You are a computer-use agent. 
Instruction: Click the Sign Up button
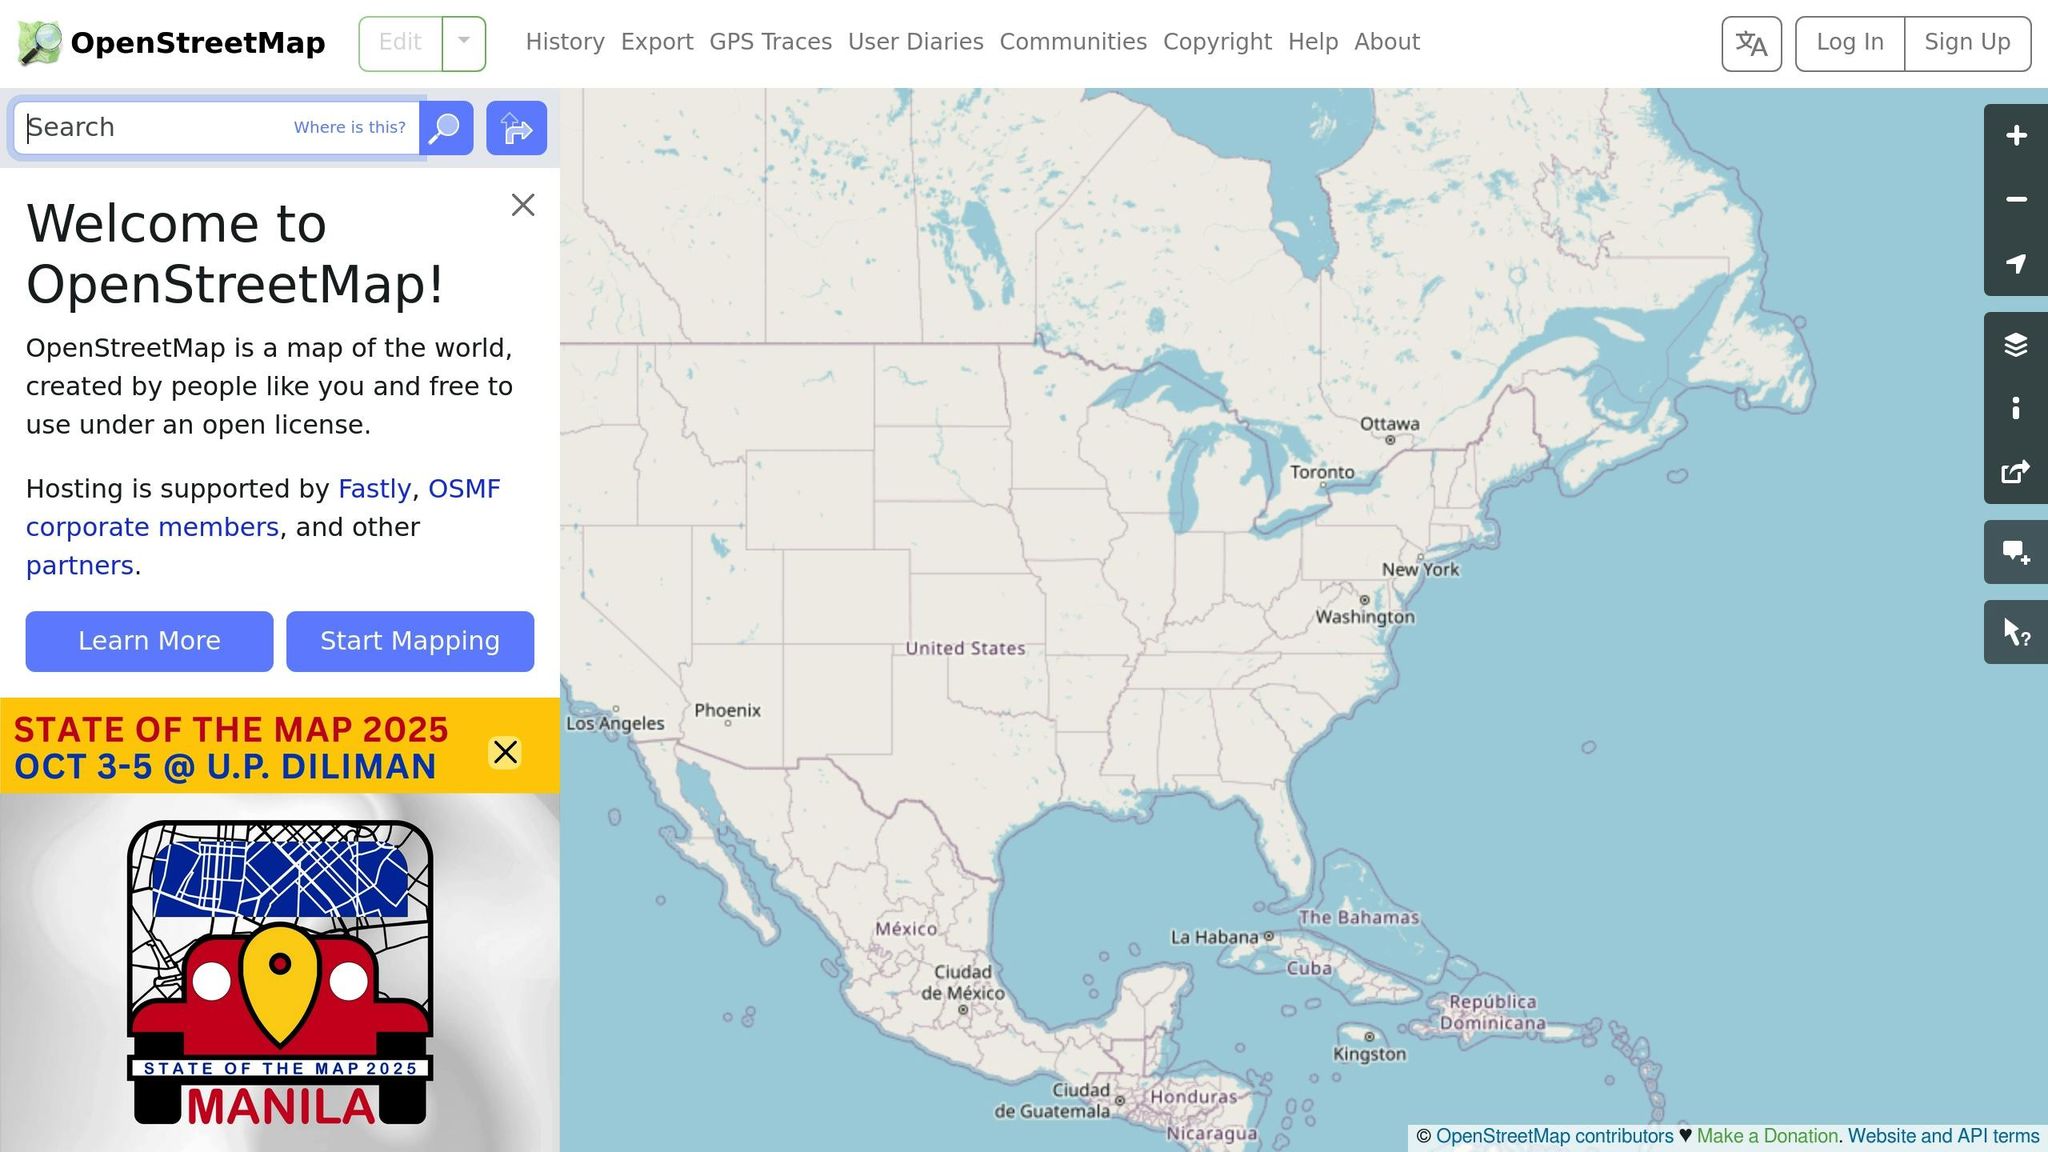tap(1967, 43)
